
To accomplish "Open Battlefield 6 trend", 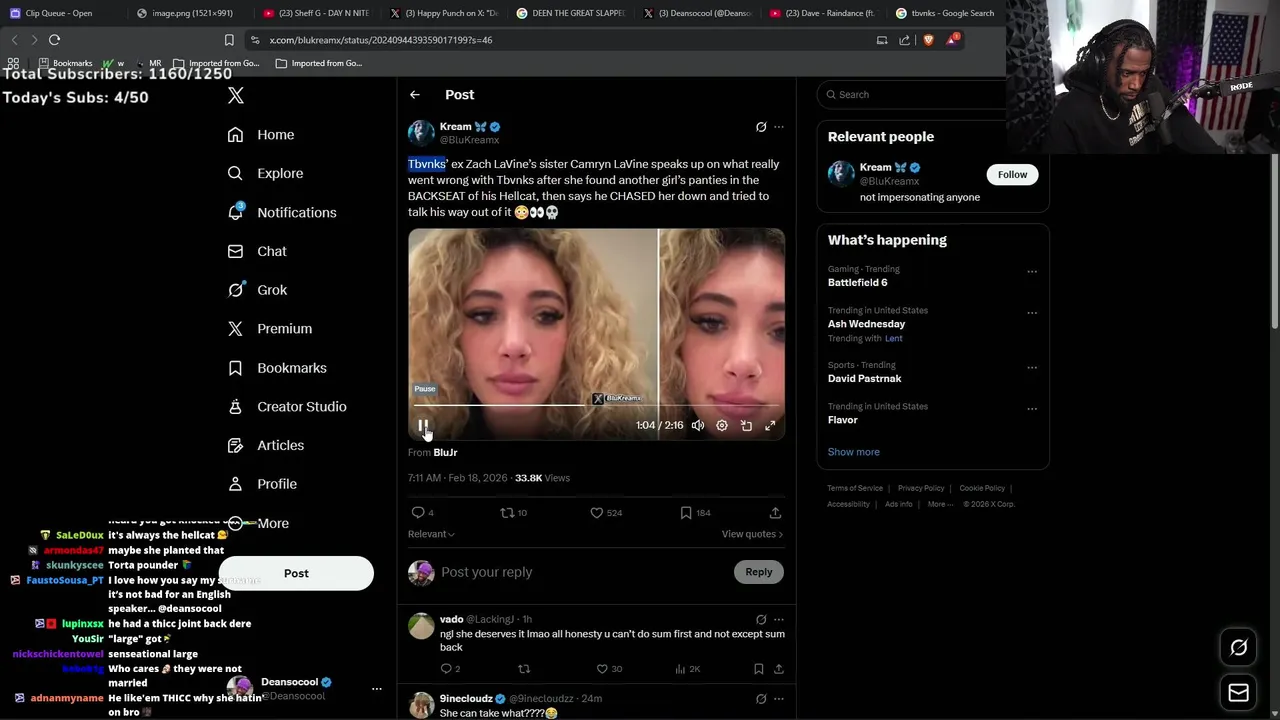I will coord(857,282).
